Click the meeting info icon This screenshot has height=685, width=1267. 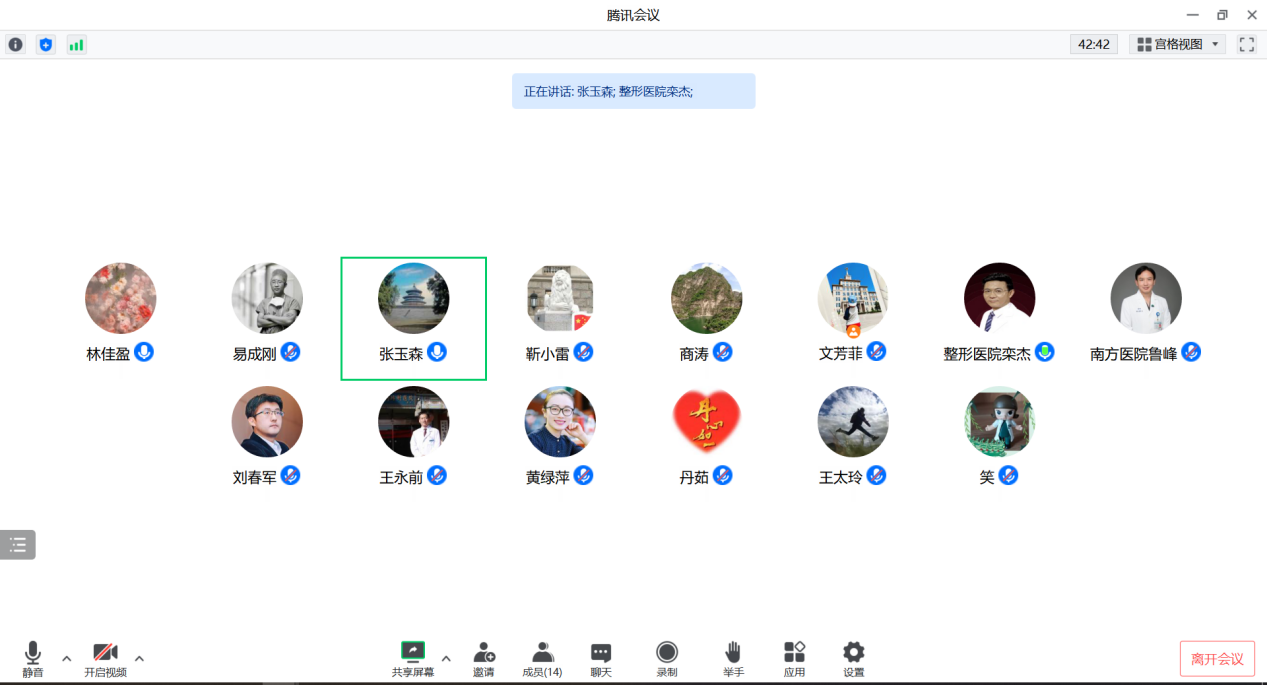click(x=15, y=45)
